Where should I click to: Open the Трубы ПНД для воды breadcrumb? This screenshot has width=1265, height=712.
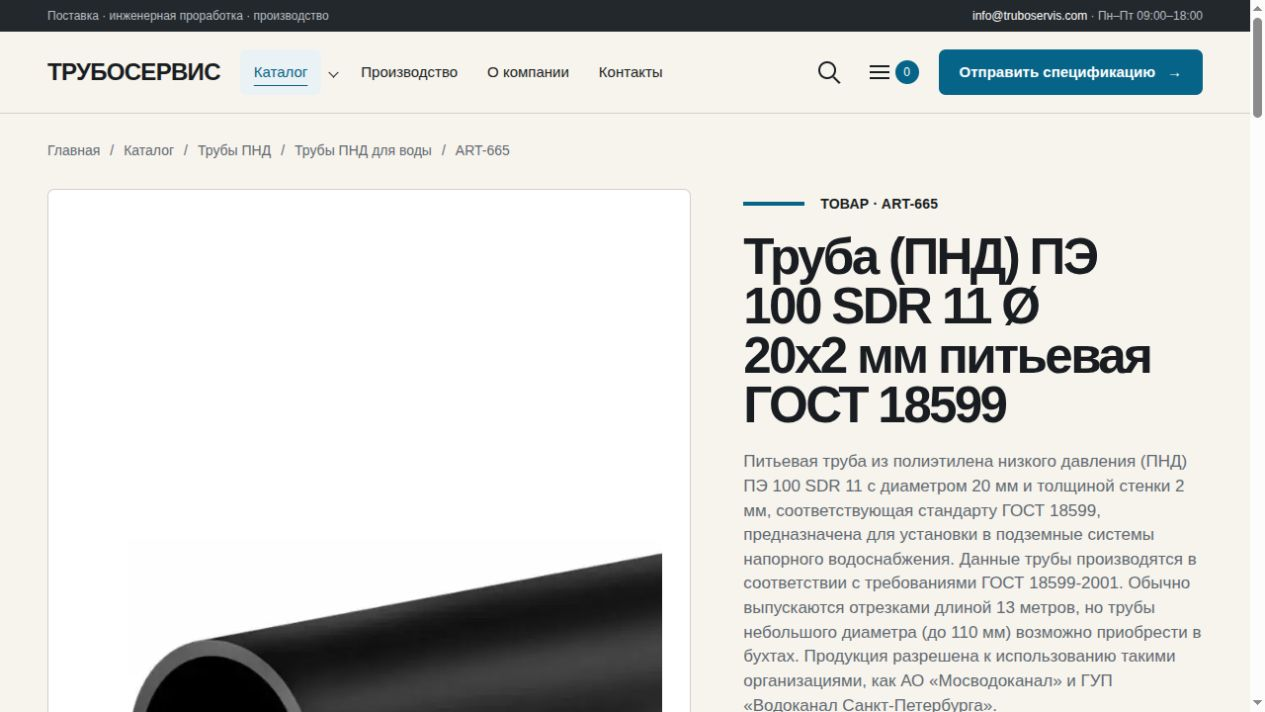click(363, 150)
